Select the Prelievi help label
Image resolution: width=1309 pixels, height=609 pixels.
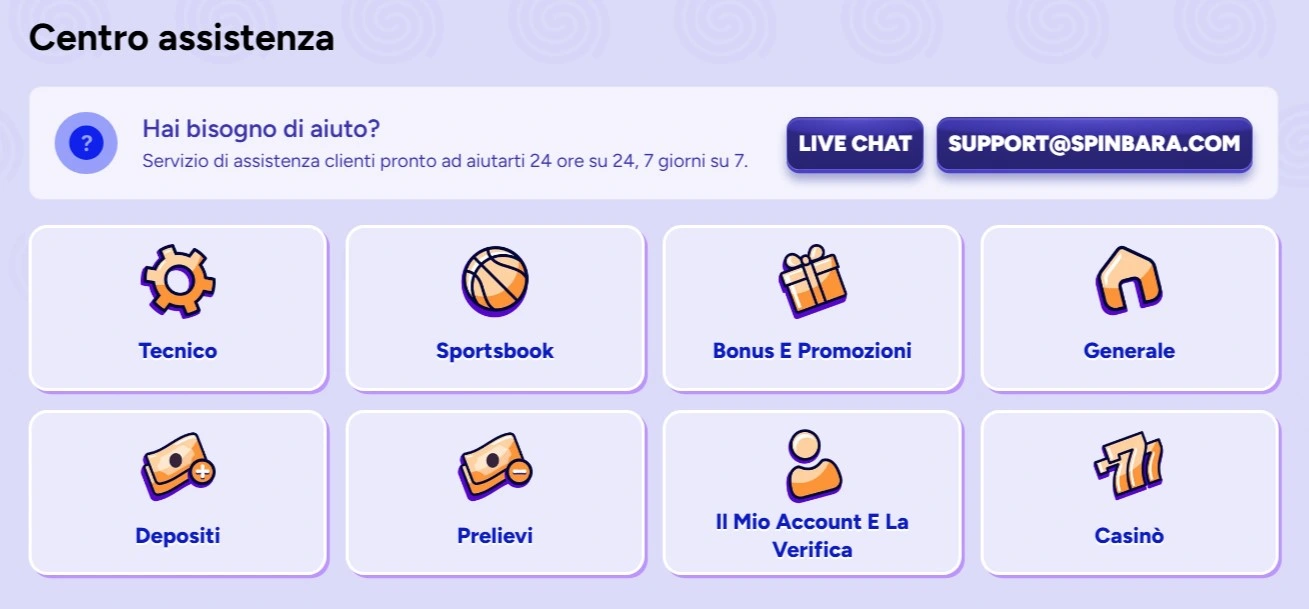tap(495, 536)
